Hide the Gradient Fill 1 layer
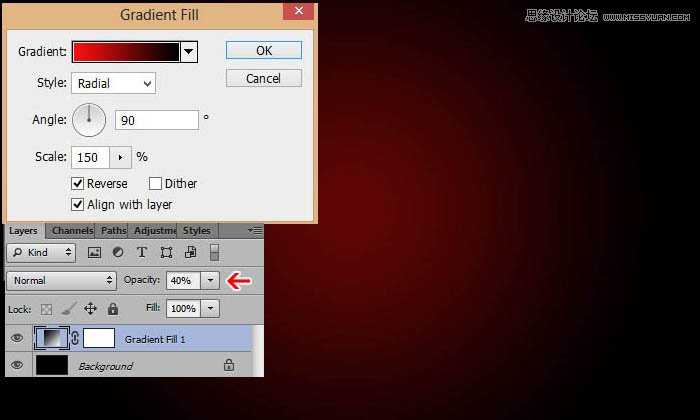This screenshot has height=420, width=700. [x=17, y=338]
